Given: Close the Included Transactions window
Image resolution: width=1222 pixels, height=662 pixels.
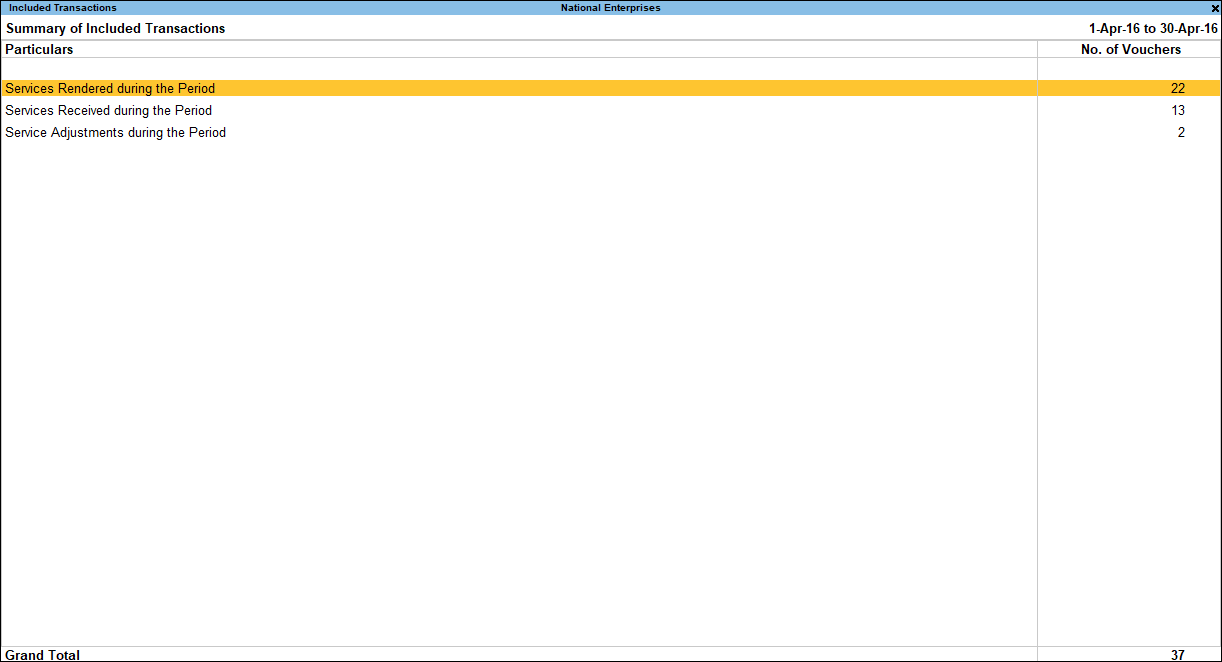Looking at the screenshot, I should 1214,8.
